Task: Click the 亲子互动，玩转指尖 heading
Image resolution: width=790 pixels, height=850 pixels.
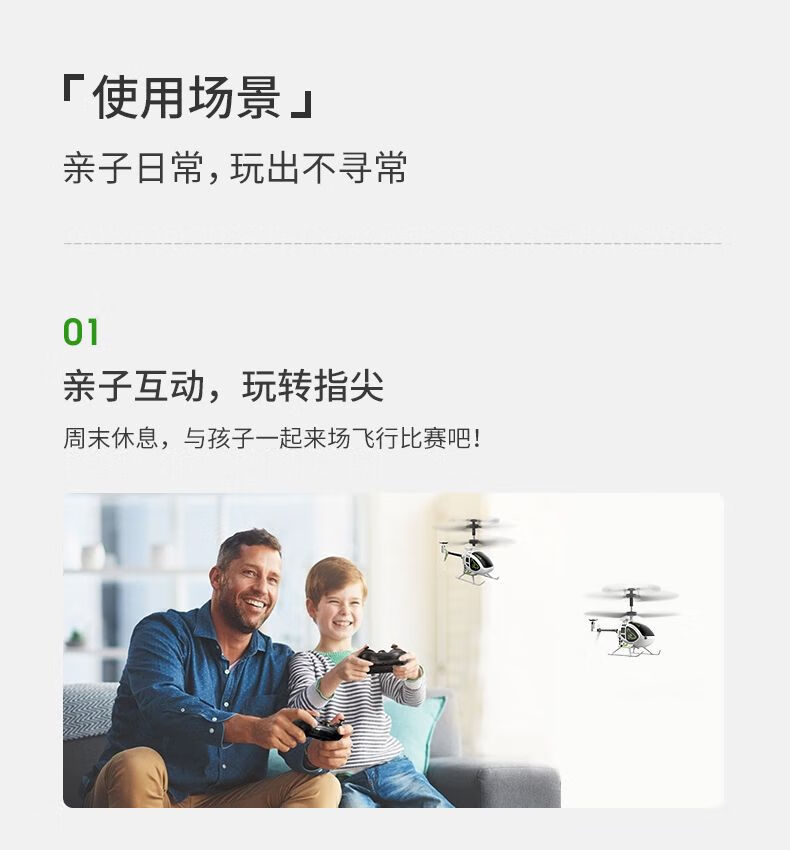Action: click(223, 386)
